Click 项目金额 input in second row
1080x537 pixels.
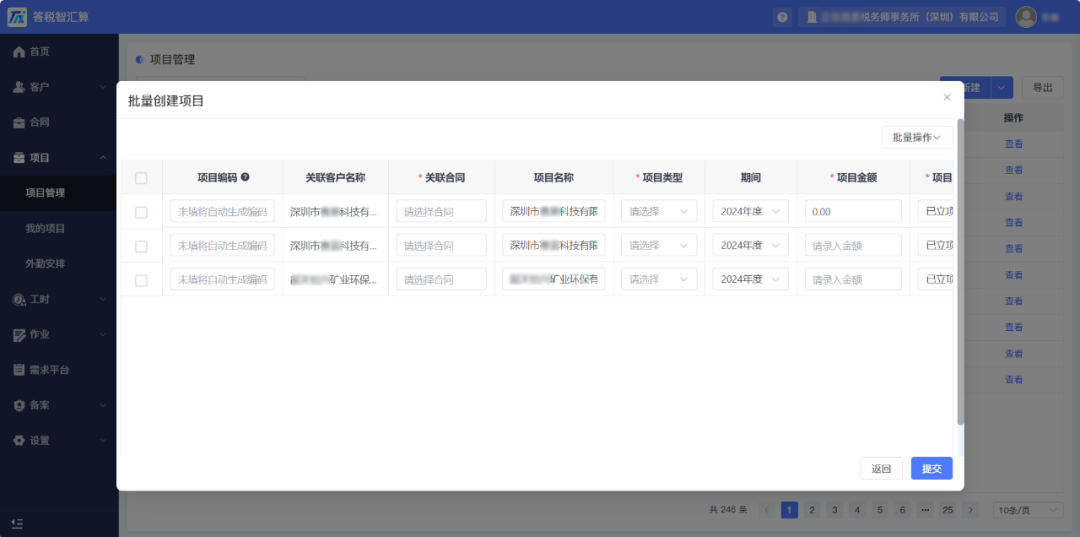853,245
